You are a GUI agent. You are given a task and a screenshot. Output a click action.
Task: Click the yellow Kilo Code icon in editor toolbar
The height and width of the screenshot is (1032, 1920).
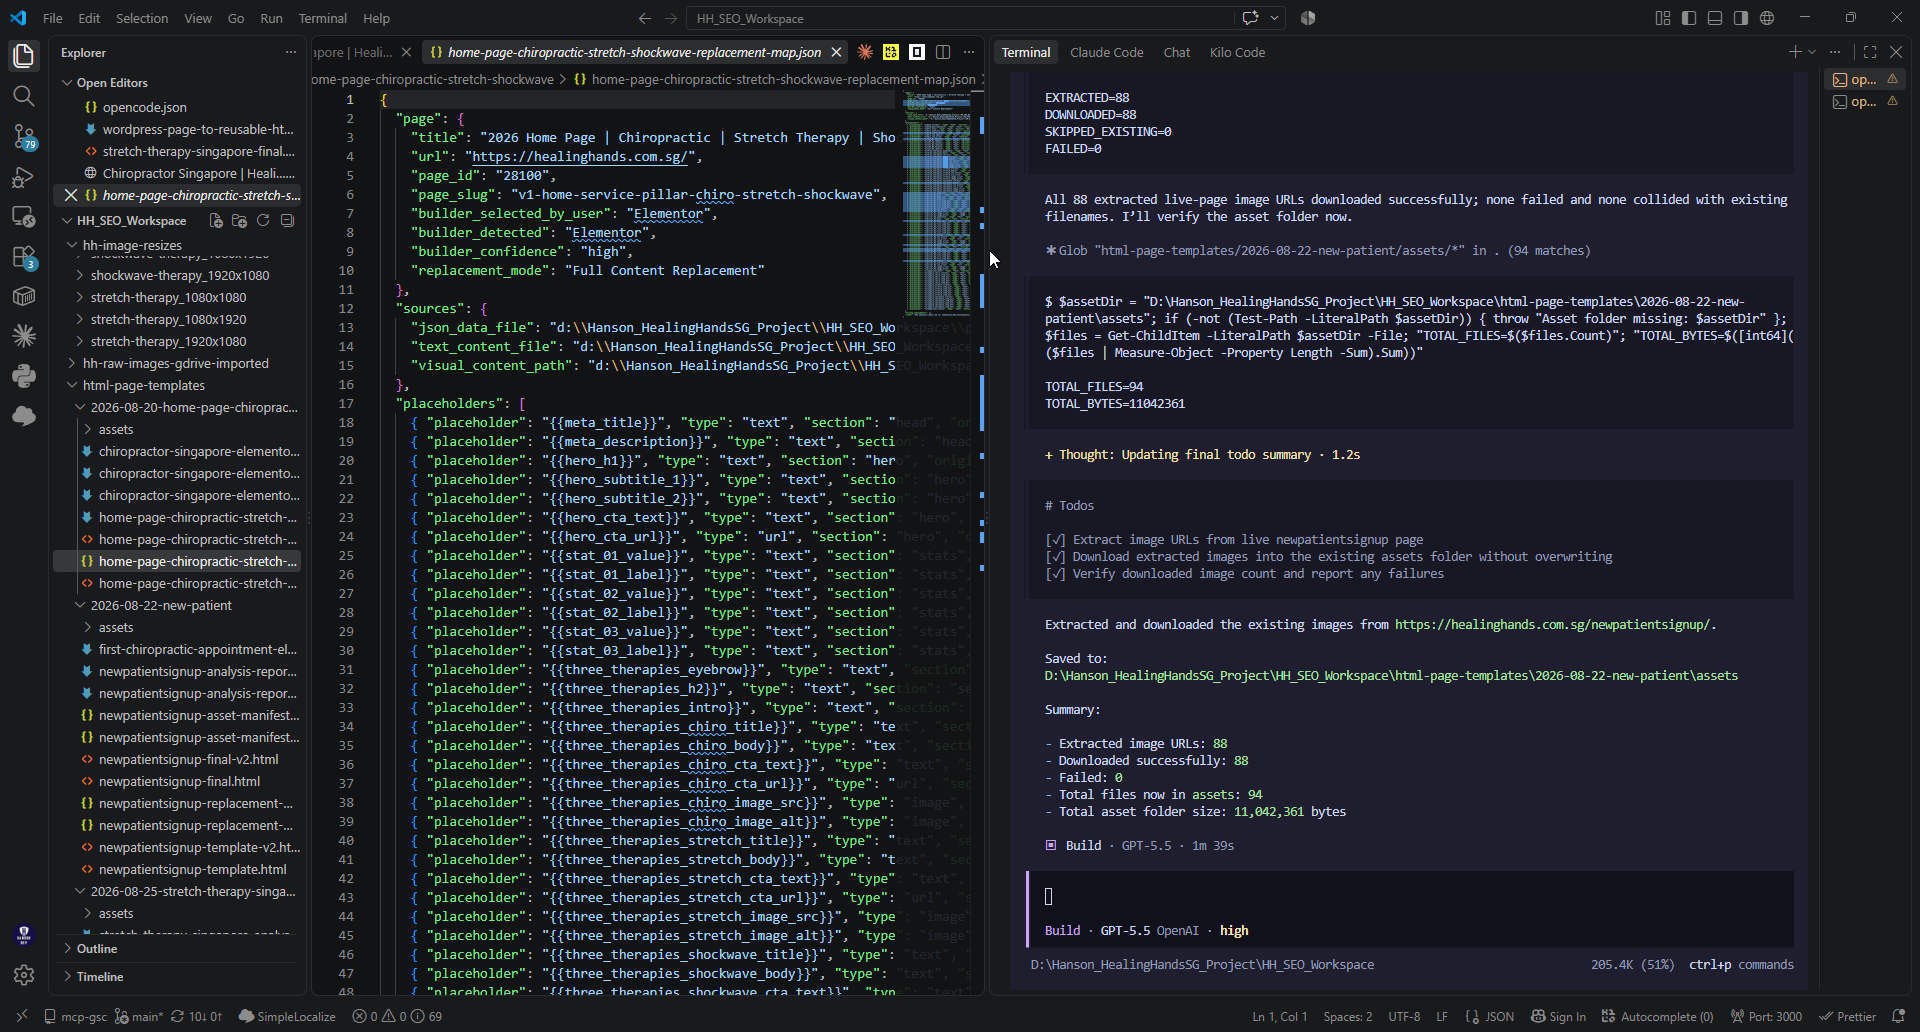click(891, 52)
